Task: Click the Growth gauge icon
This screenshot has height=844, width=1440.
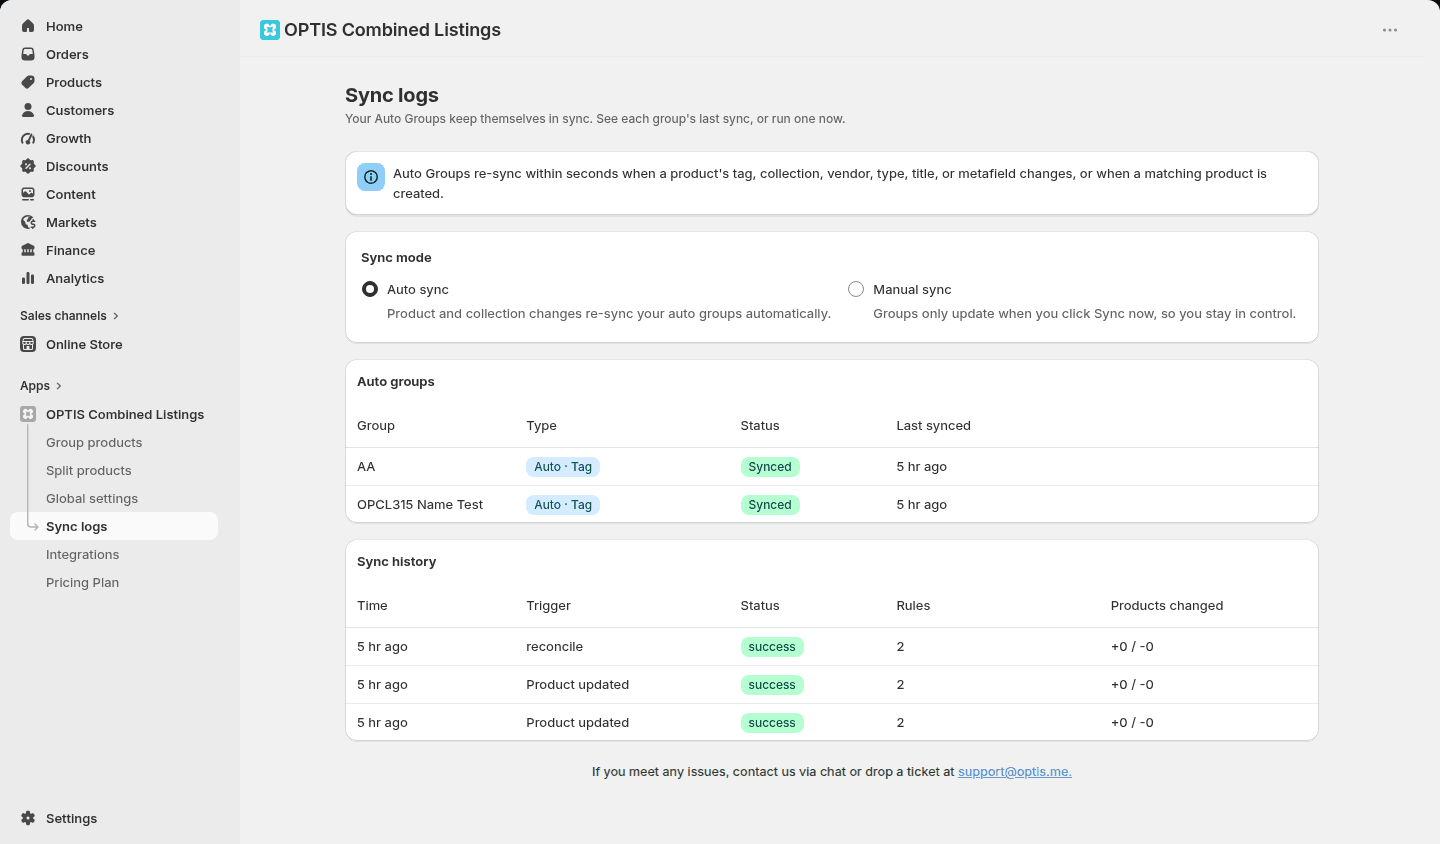Action: coord(28,138)
